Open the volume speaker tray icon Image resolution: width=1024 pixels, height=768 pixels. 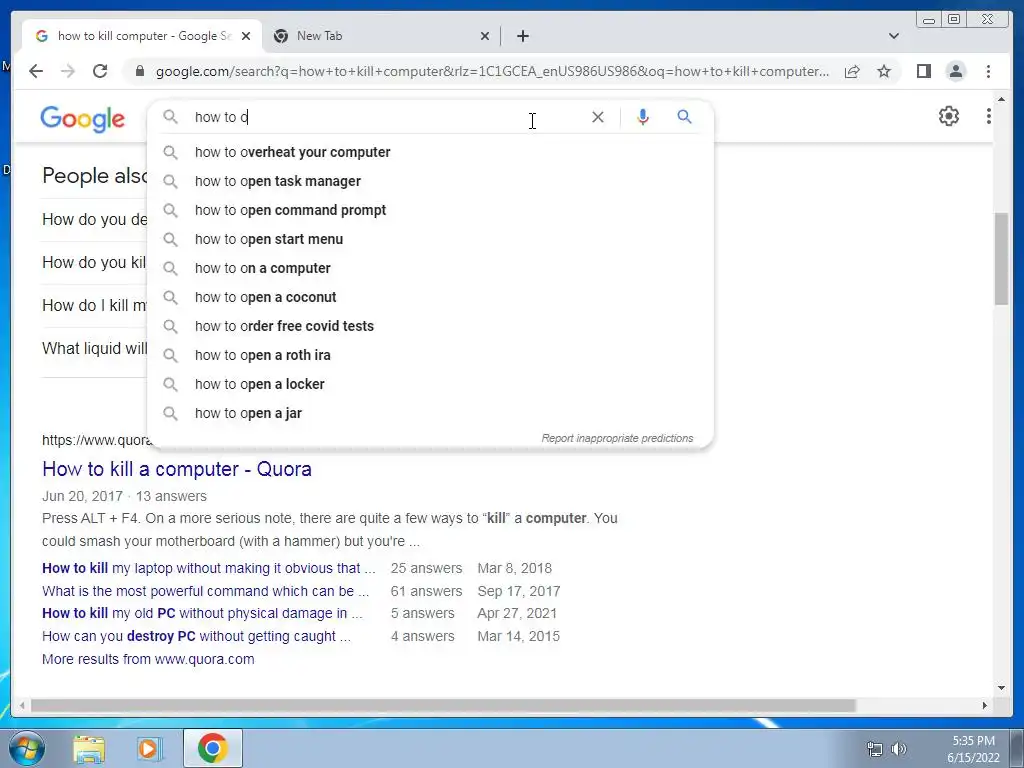tap(899, 749)
